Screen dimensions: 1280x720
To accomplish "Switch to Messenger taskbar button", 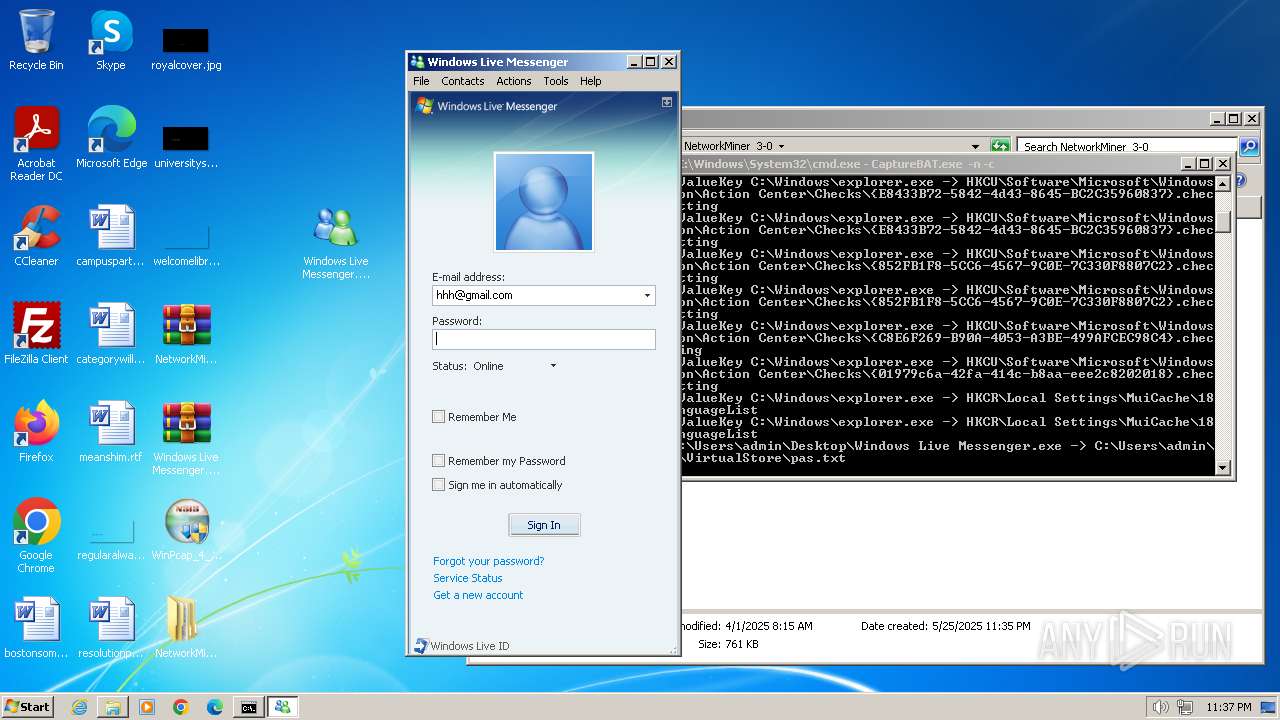I will click(x=282, y=707).
